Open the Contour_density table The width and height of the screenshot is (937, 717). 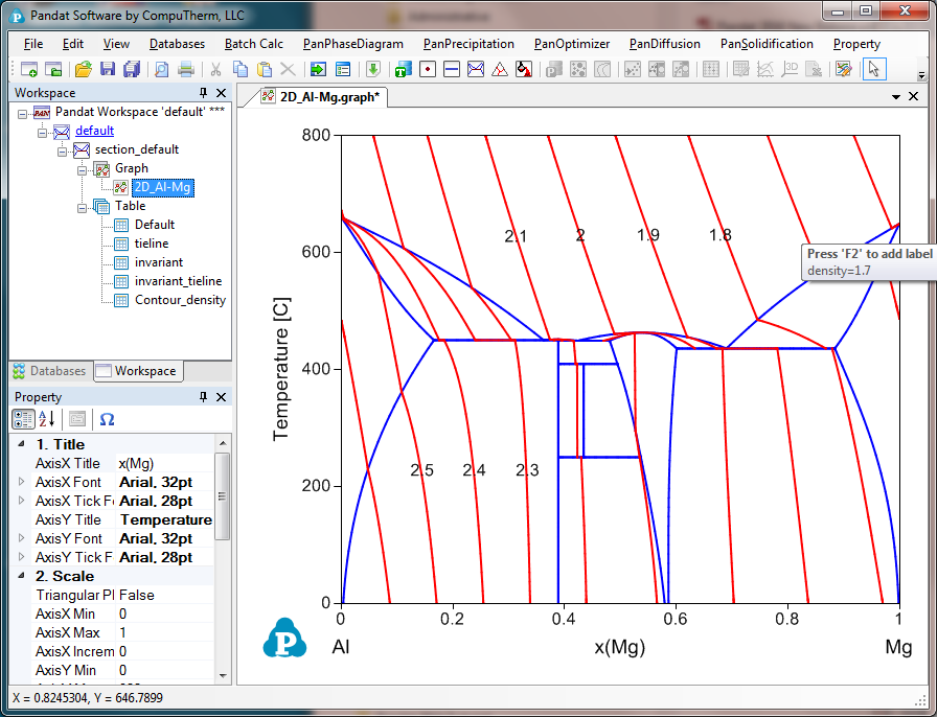pyautogui.click(x=180, y=300)
